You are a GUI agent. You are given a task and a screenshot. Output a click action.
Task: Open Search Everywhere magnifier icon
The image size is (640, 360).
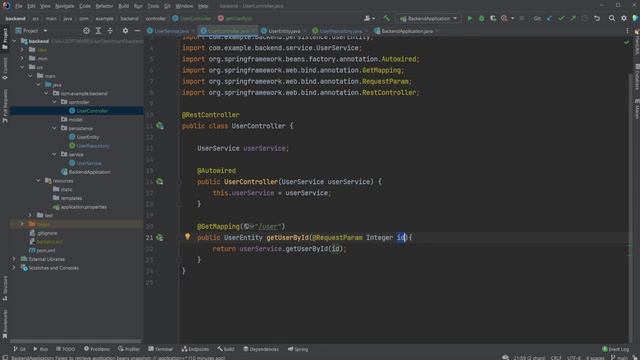click(612, 18)
